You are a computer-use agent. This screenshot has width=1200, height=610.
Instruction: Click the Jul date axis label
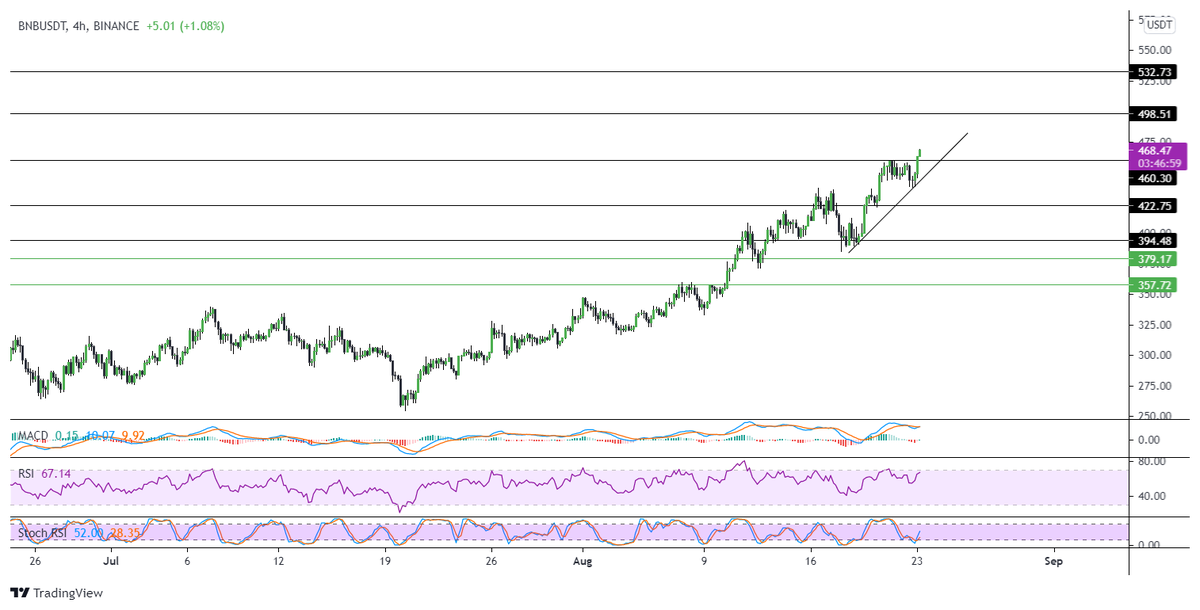click(x=111, y=562)
